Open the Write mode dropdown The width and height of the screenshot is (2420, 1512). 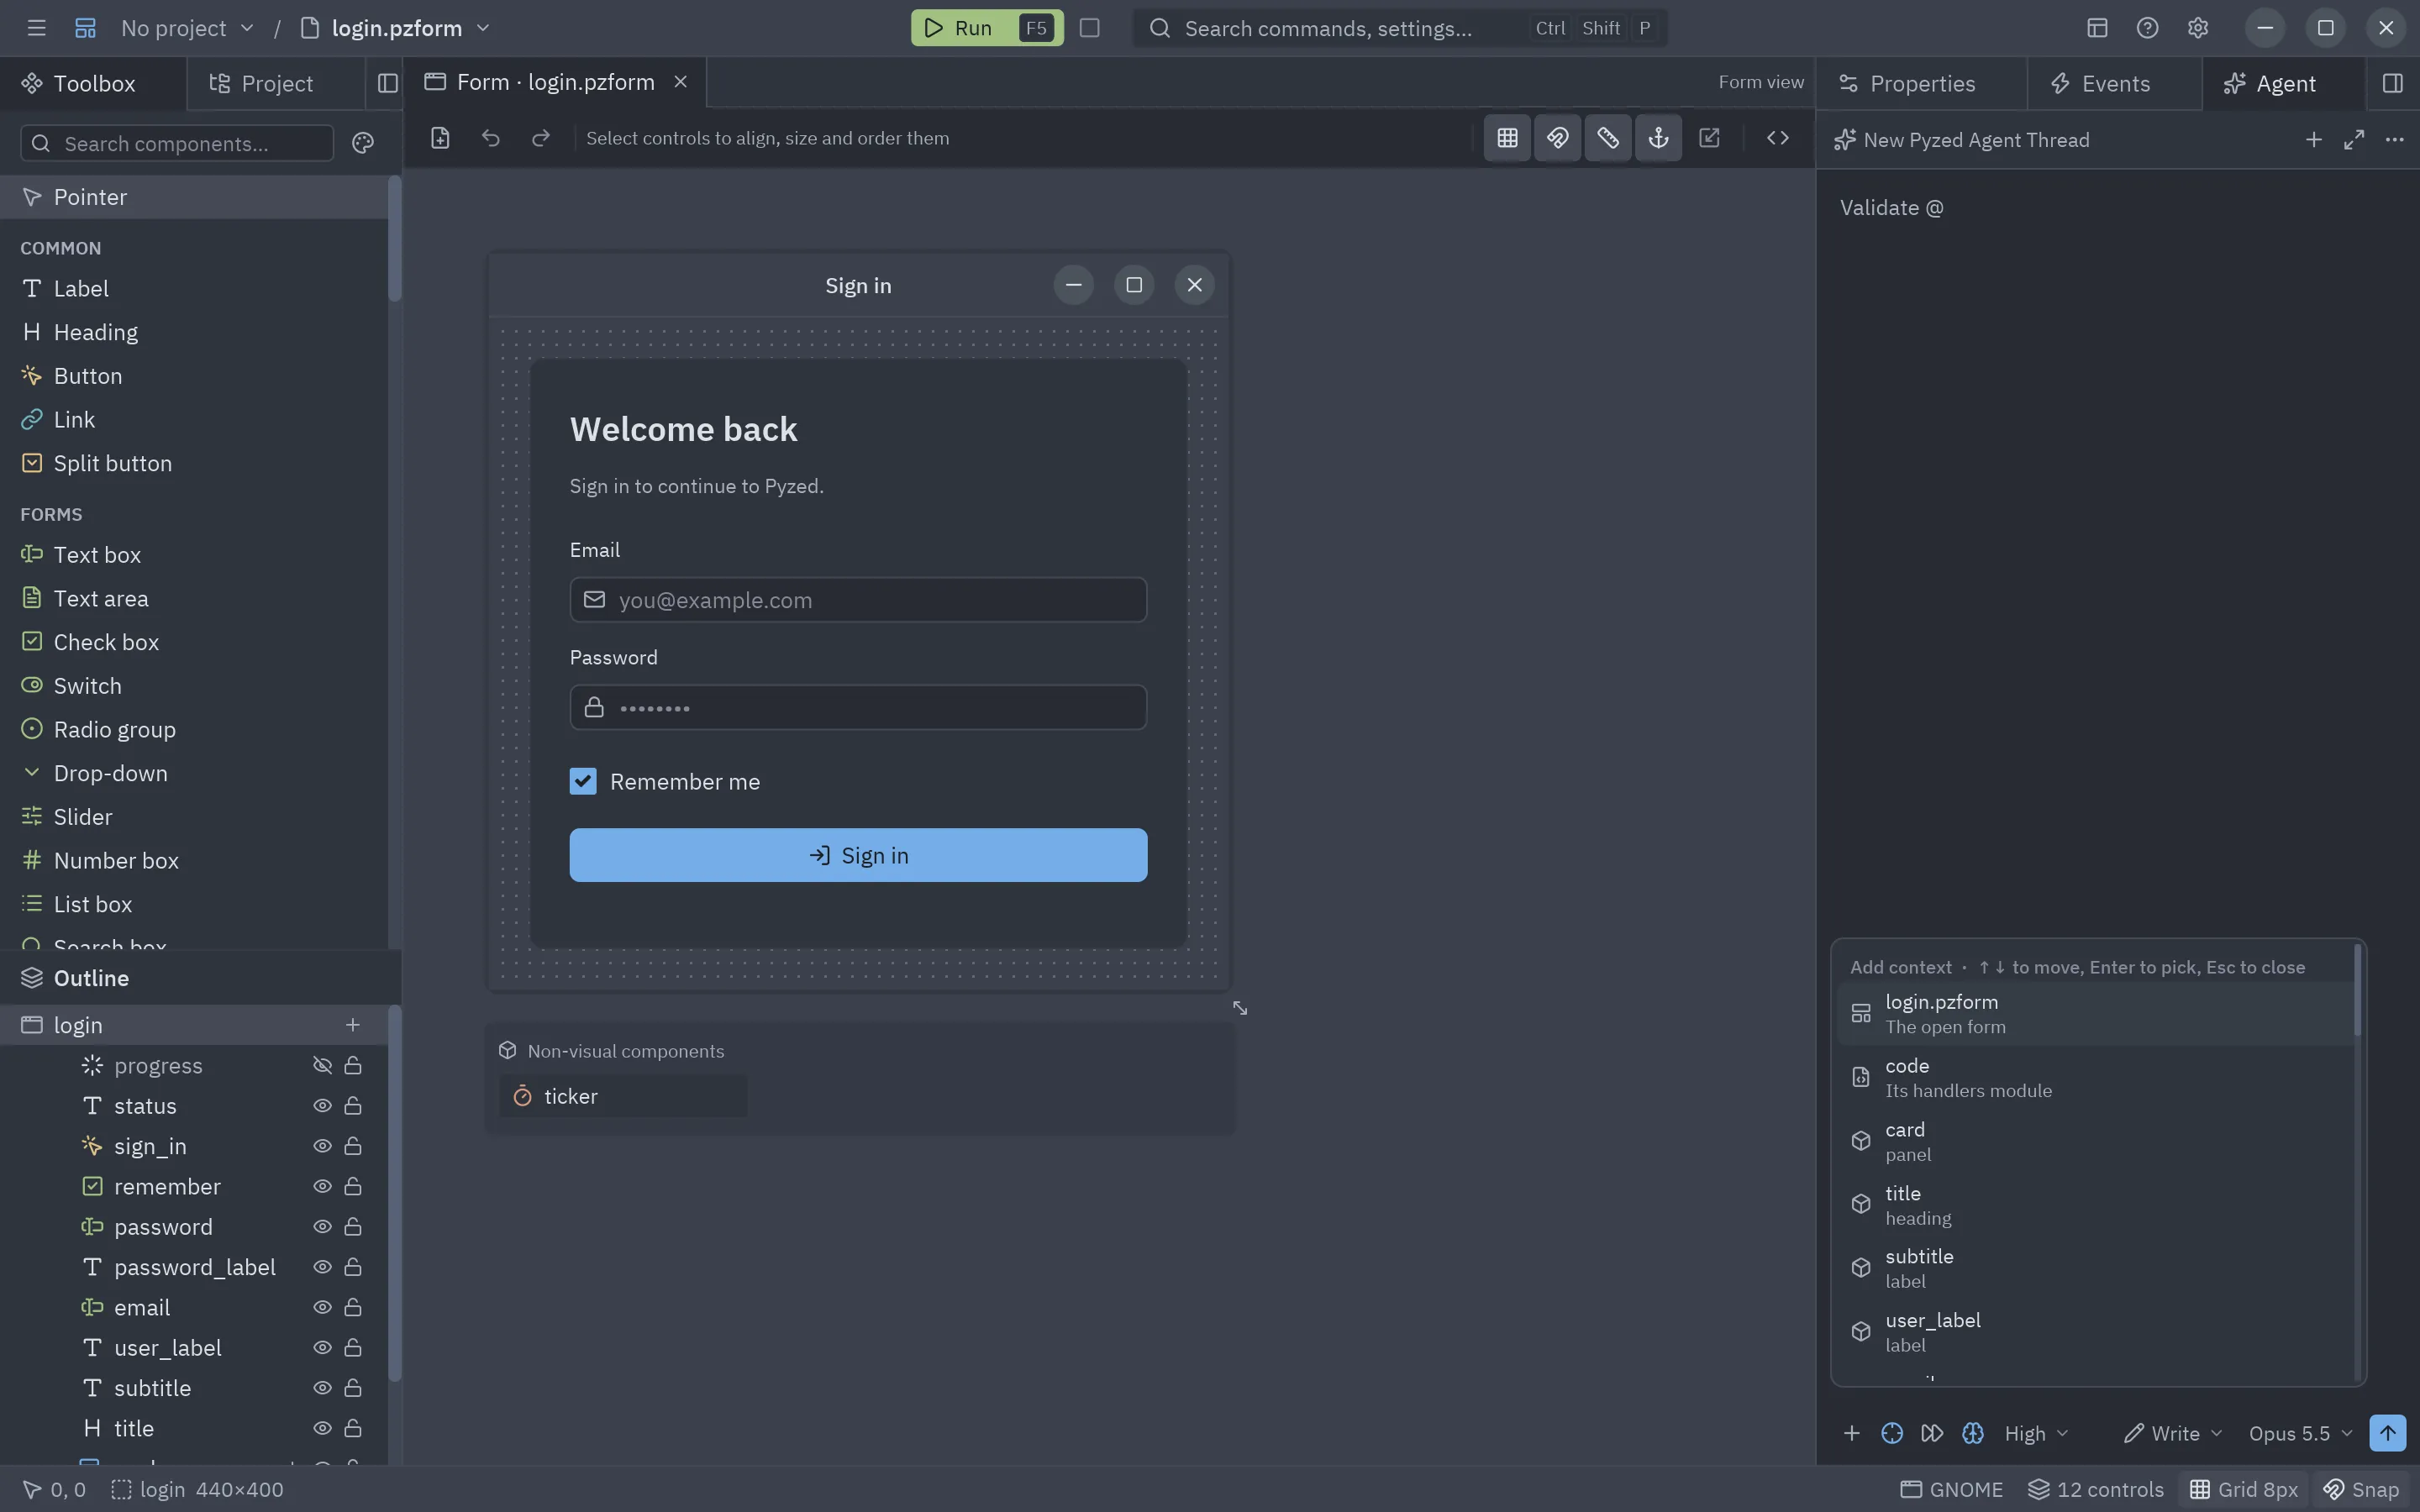click(x=2173, y=1433)
